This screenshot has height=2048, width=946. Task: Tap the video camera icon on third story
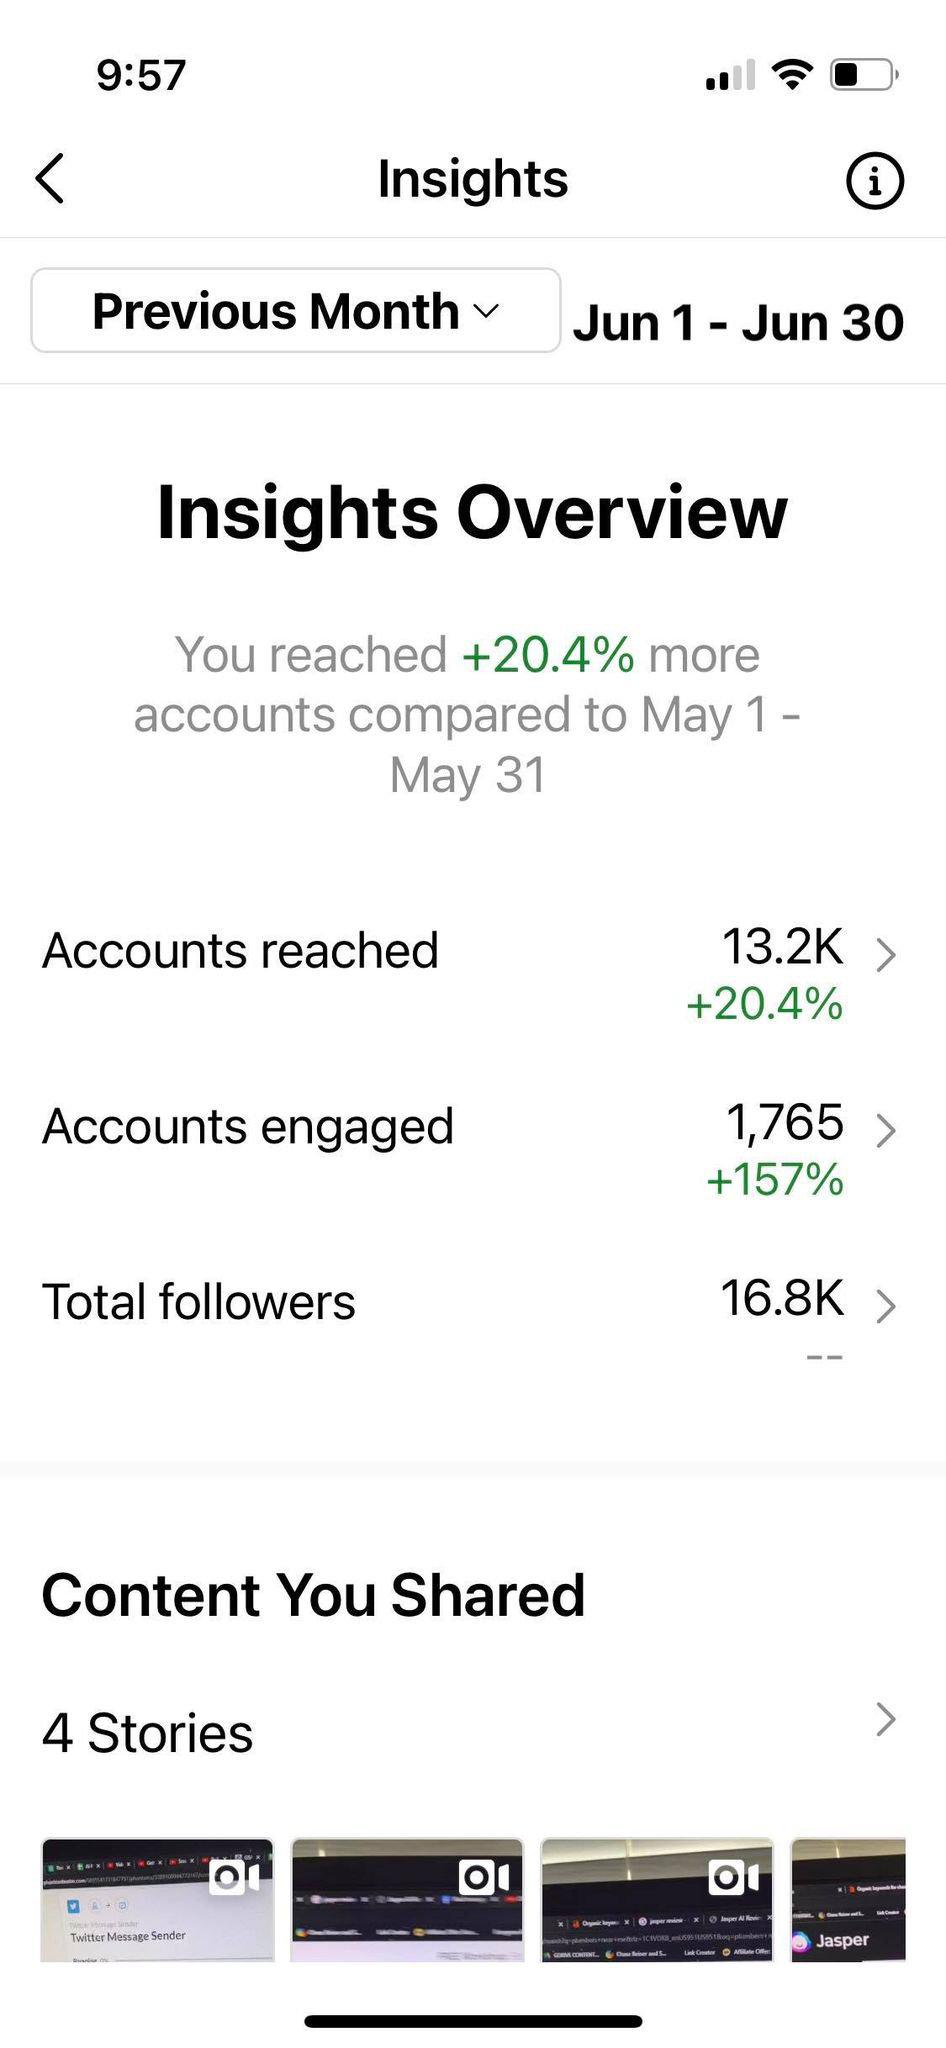click(x=734, y=1877)
